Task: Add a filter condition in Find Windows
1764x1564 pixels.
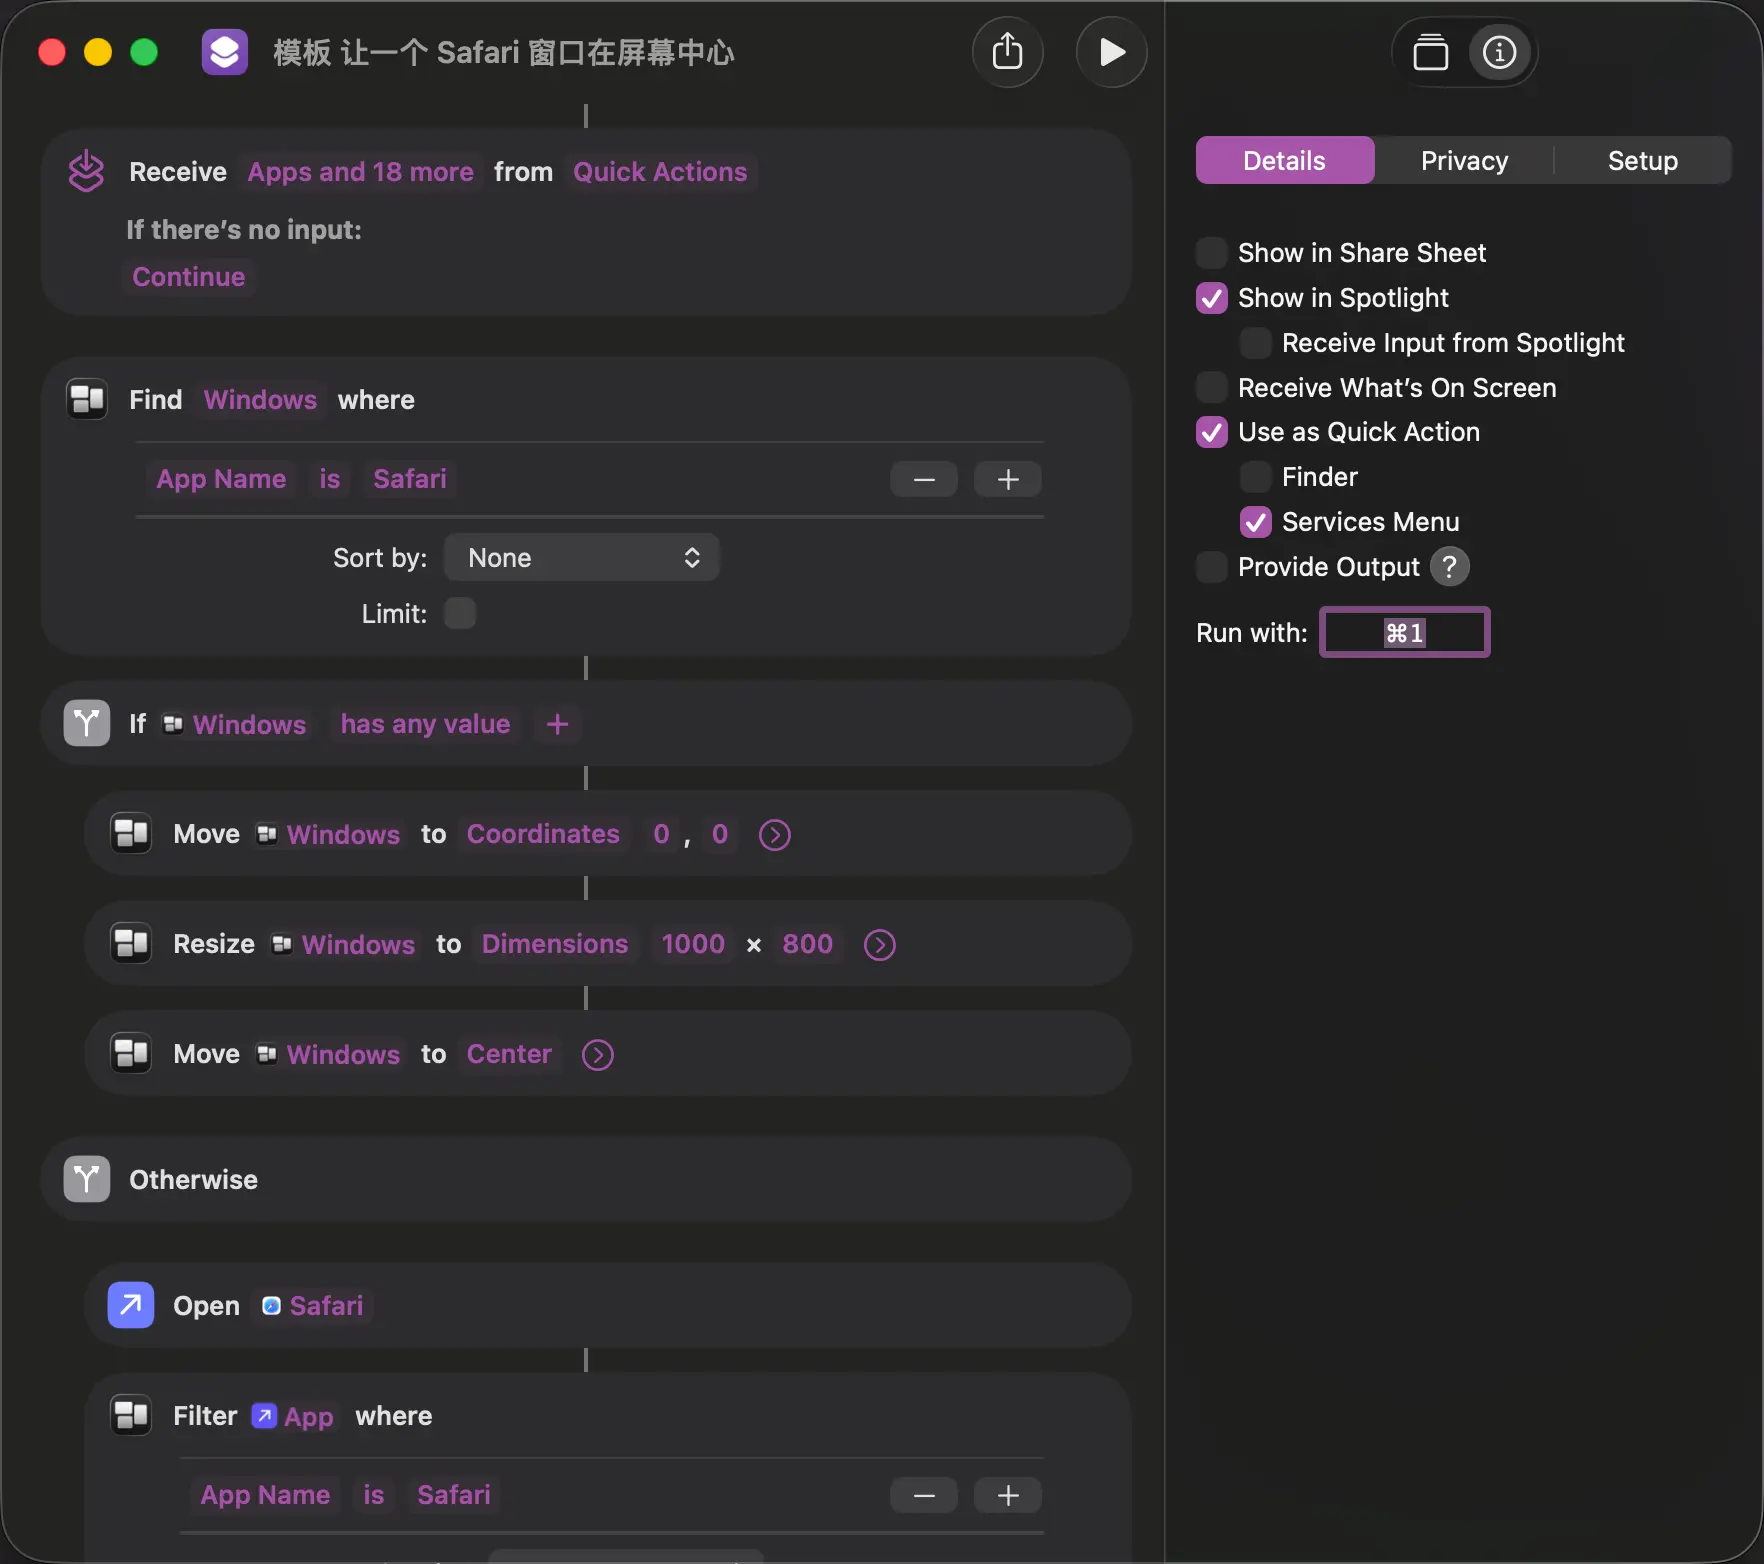Action: pos(1008,480)
